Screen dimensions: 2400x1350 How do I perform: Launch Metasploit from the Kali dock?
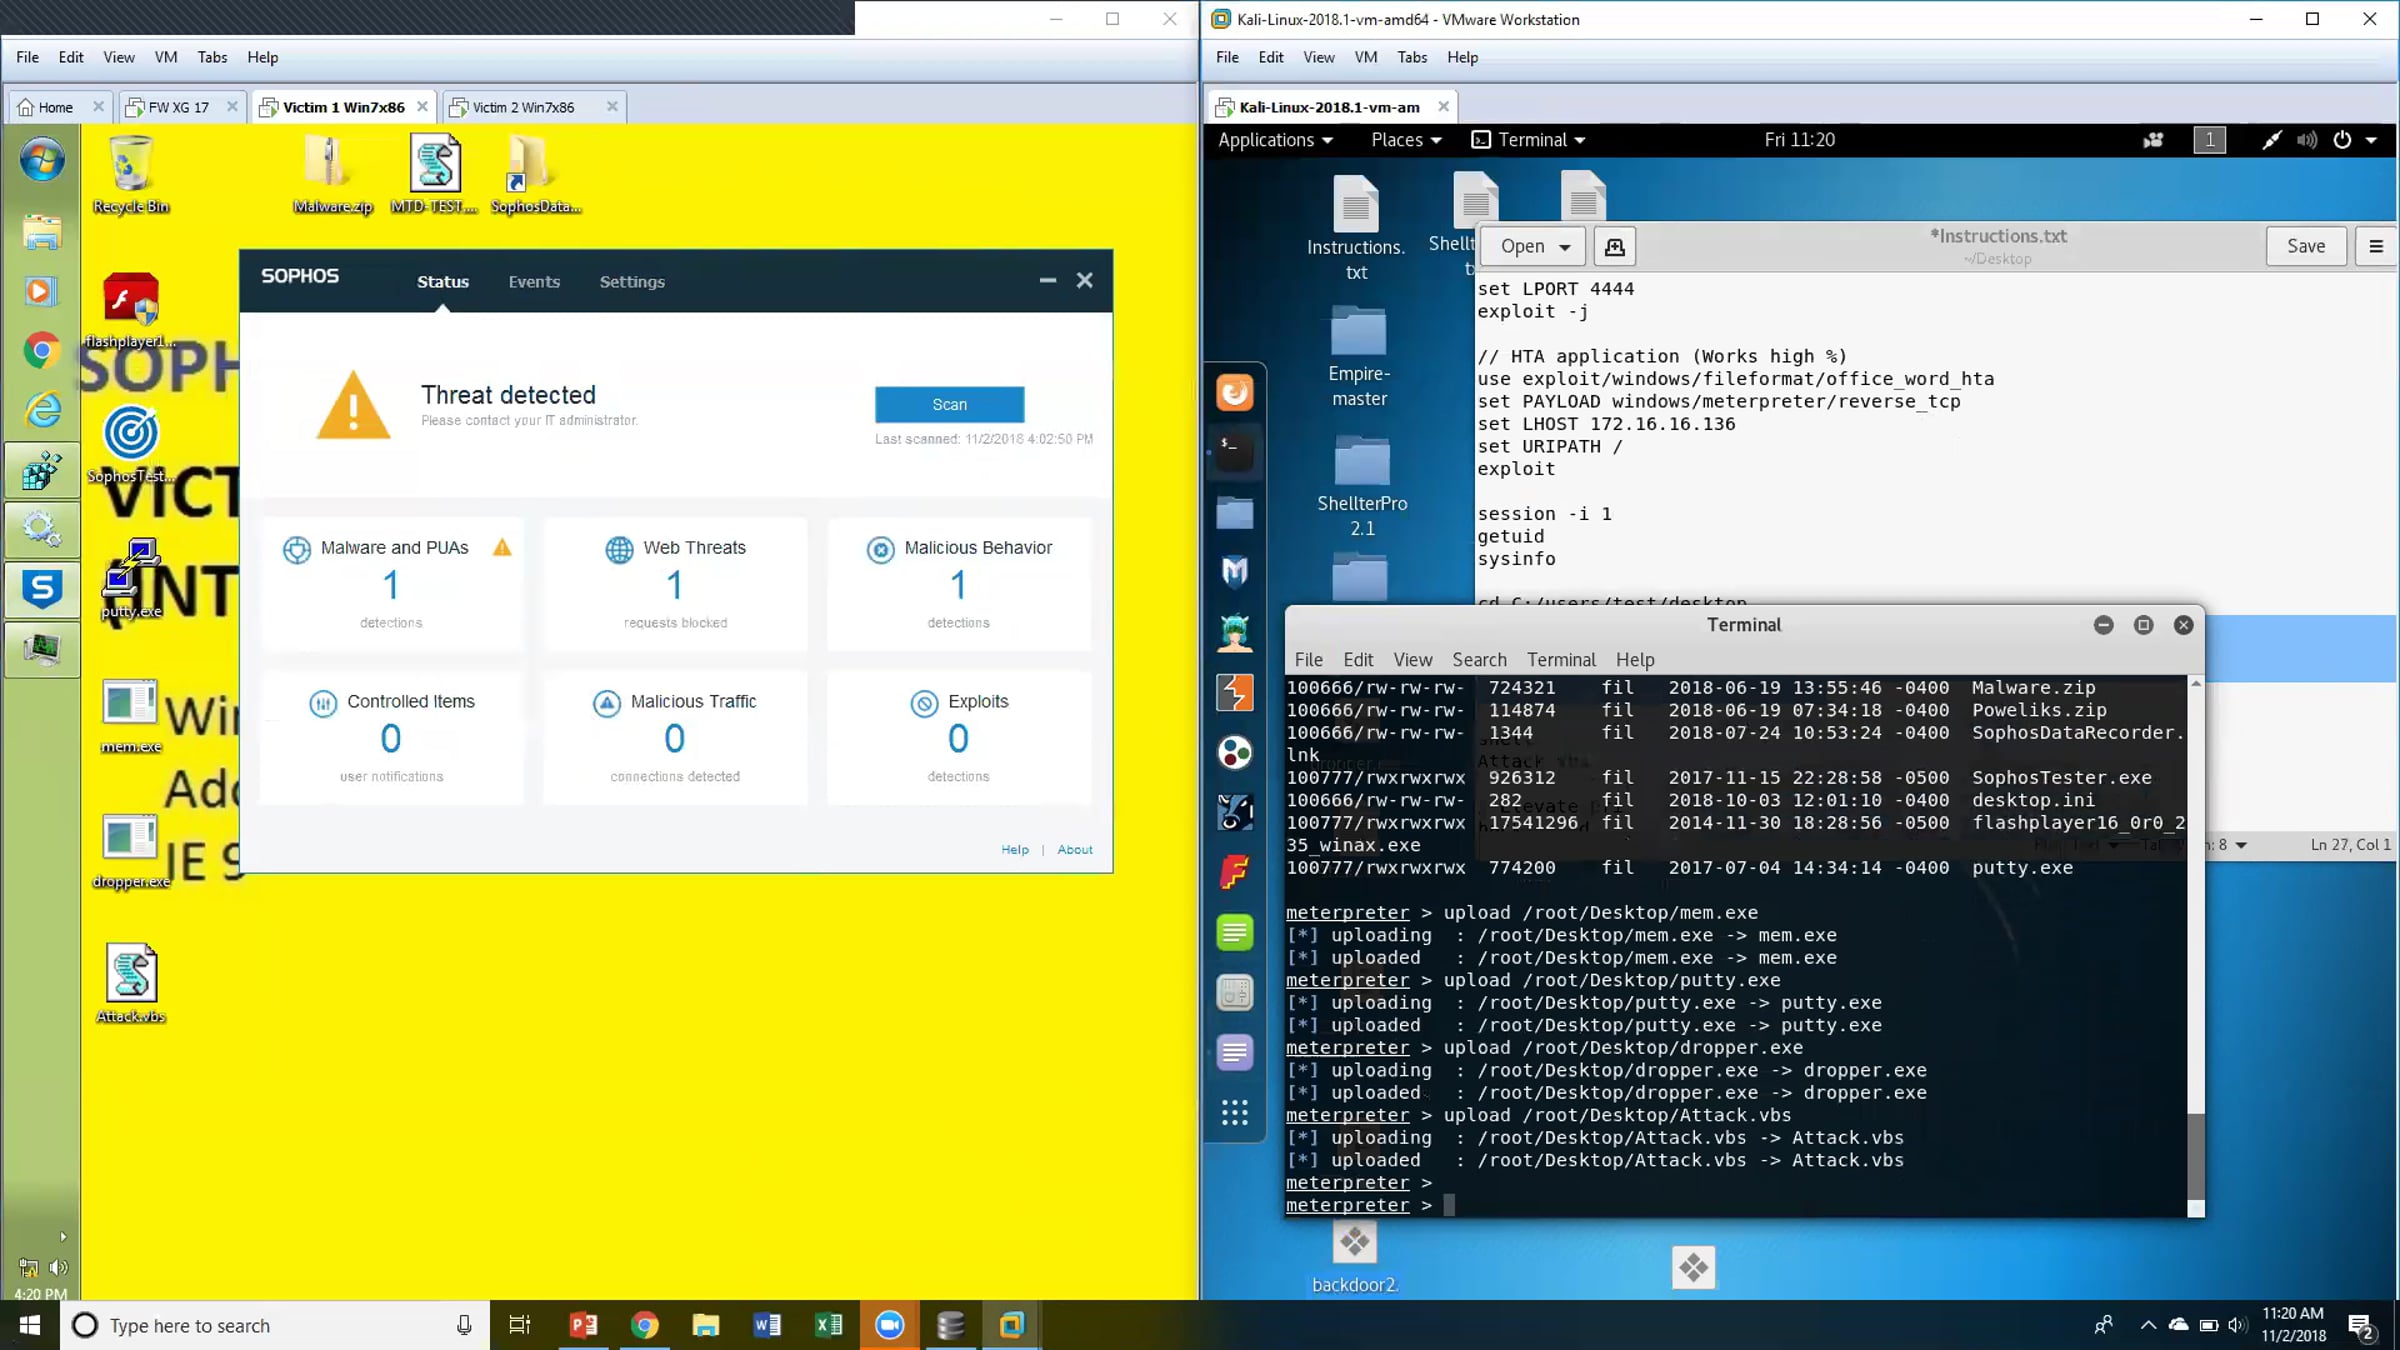1235,571
